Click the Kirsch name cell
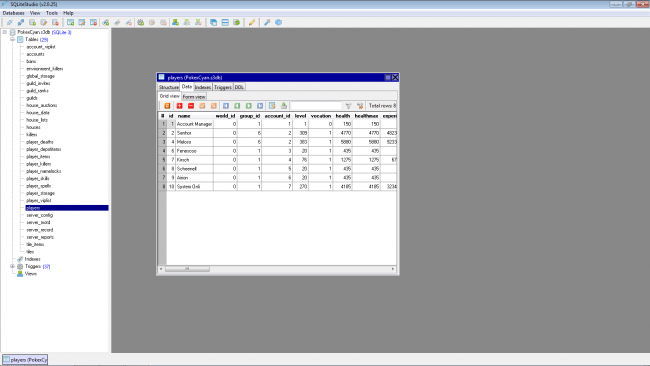Image resolution: width=650 pixels, height=366 pixels. click(x=194, y=160)
